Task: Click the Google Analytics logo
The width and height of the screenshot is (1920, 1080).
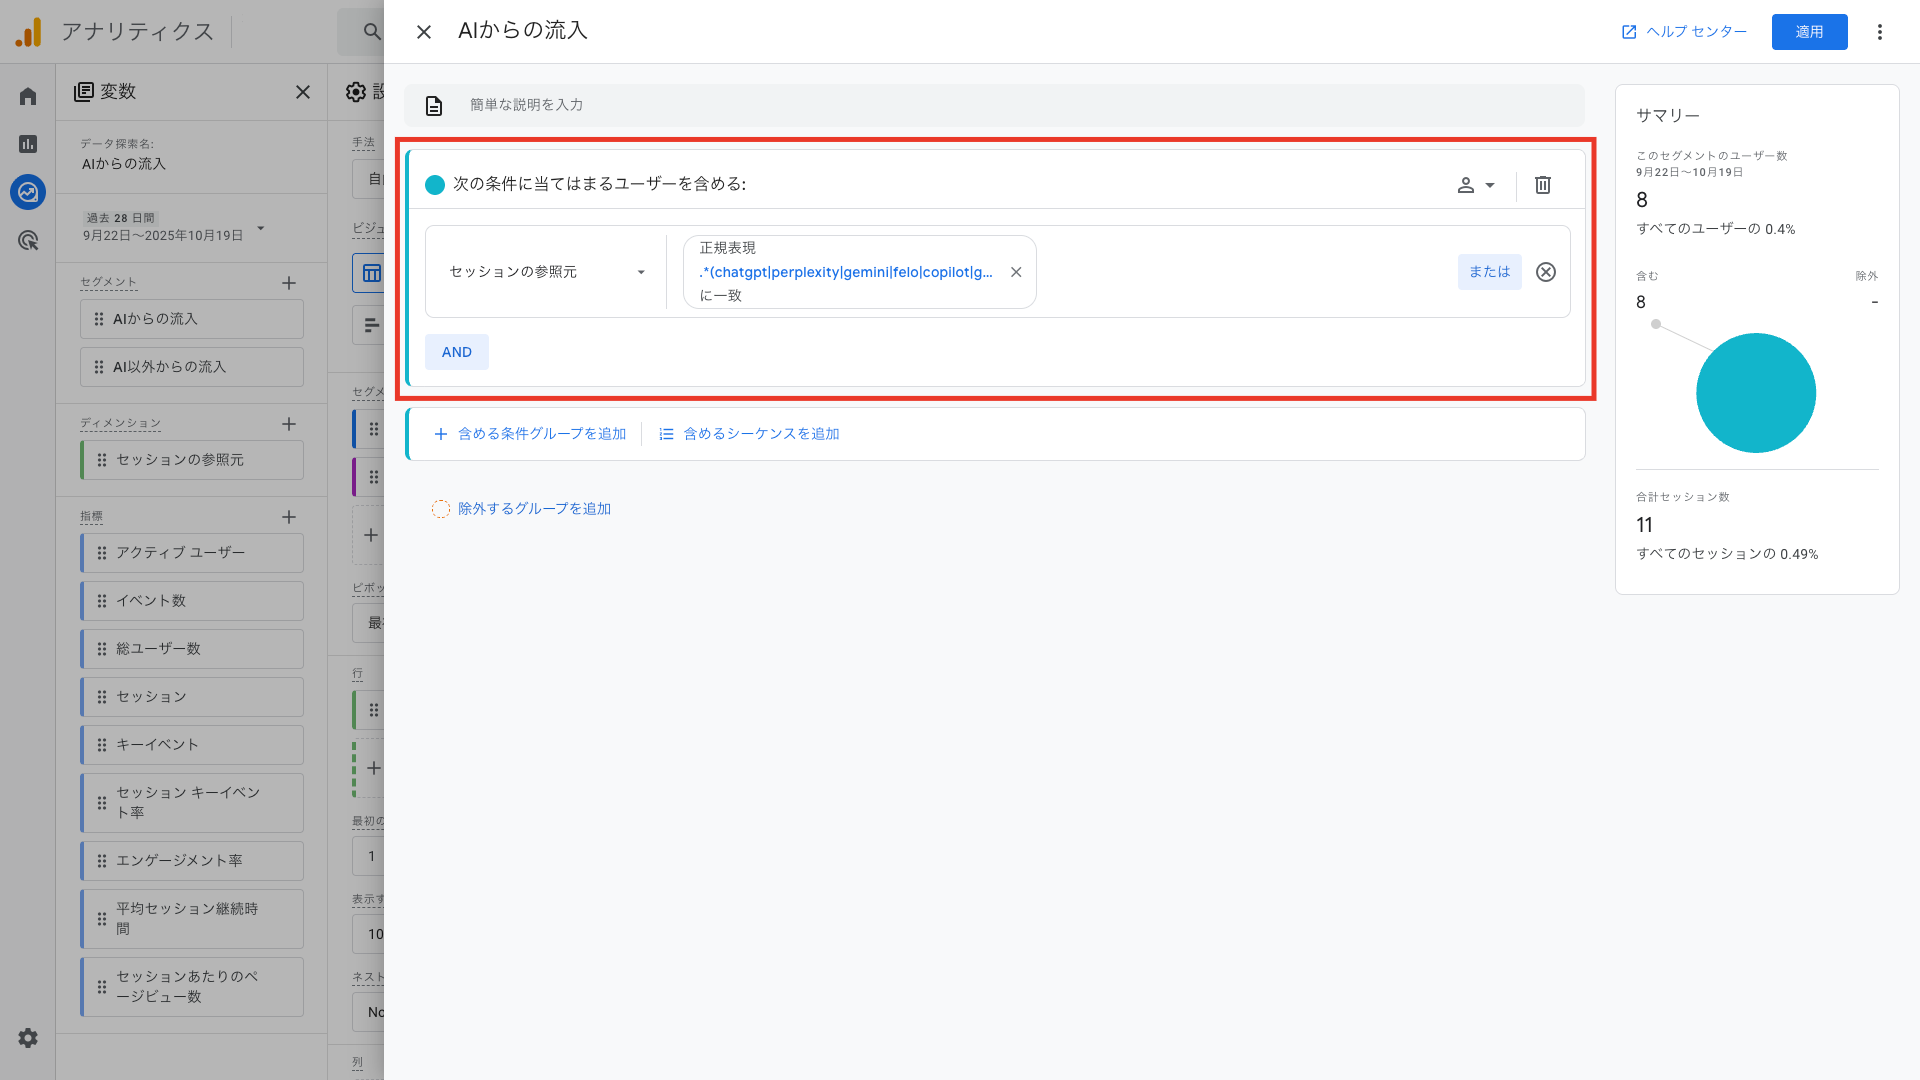Action: [29, 31]
